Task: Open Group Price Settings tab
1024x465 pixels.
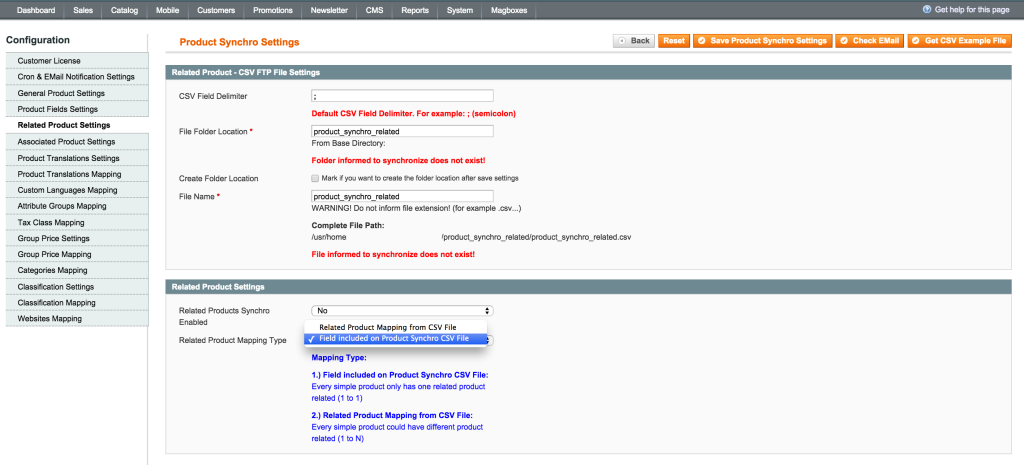Action: [77, 238]
